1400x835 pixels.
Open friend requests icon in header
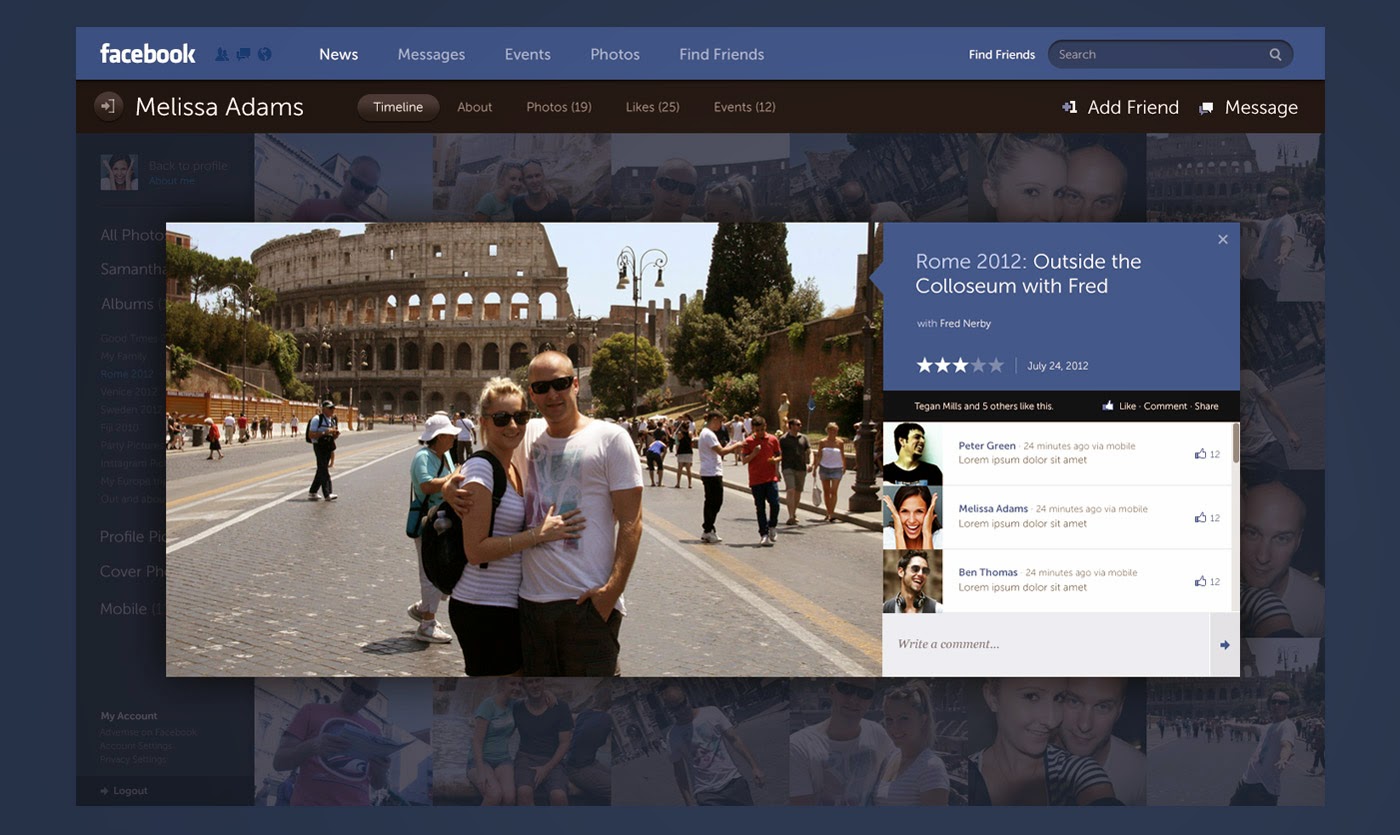222,54
